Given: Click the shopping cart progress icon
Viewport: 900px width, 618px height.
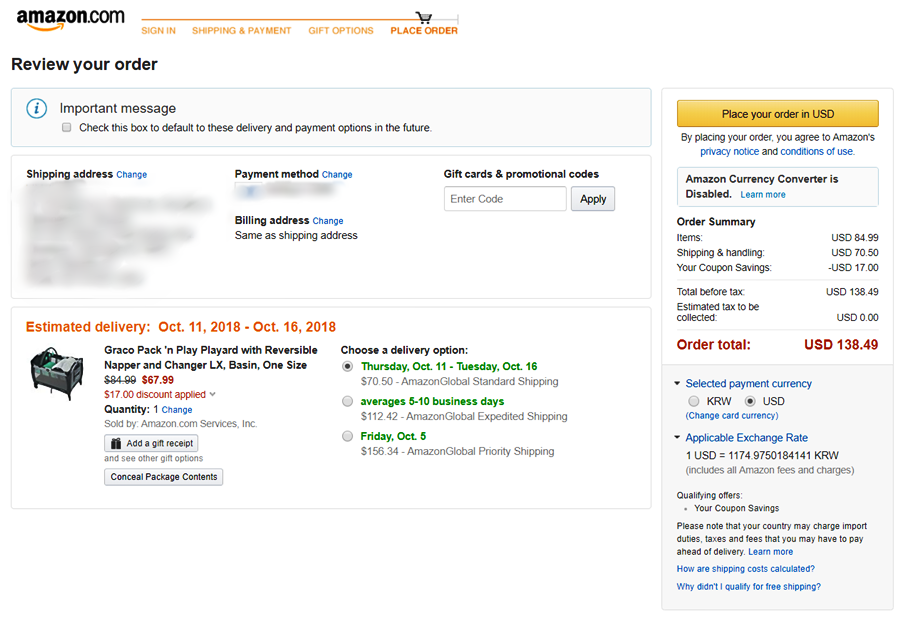Looking at the screenshot, I should [424, 17].
